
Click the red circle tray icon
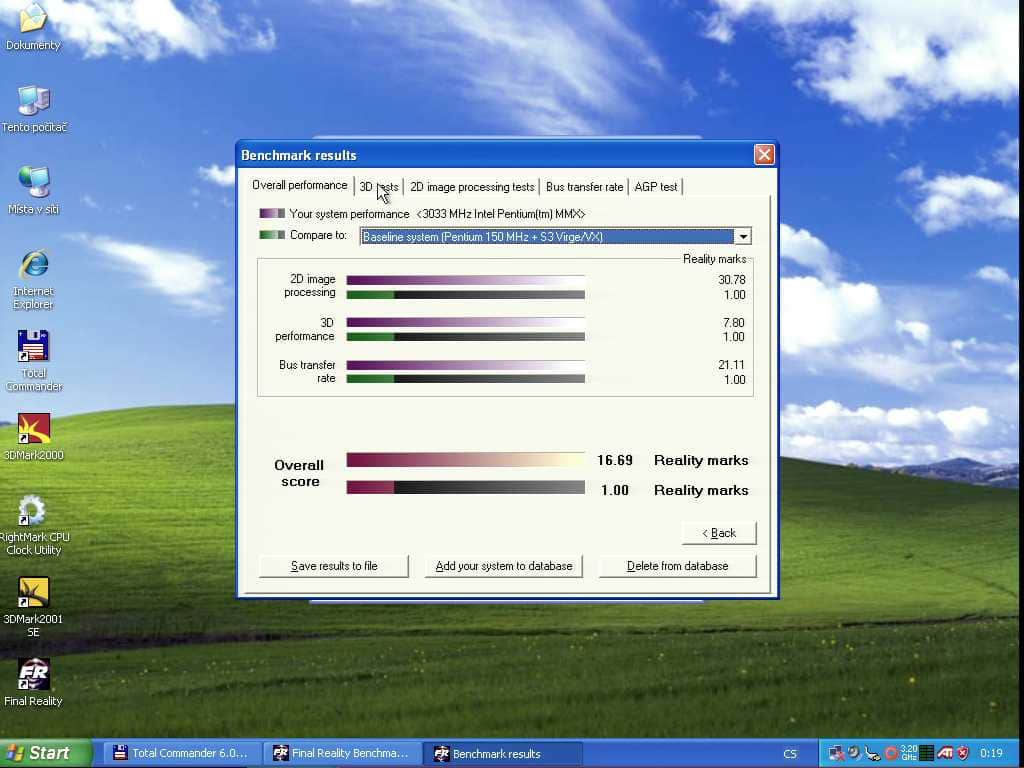tap(891, 753)
